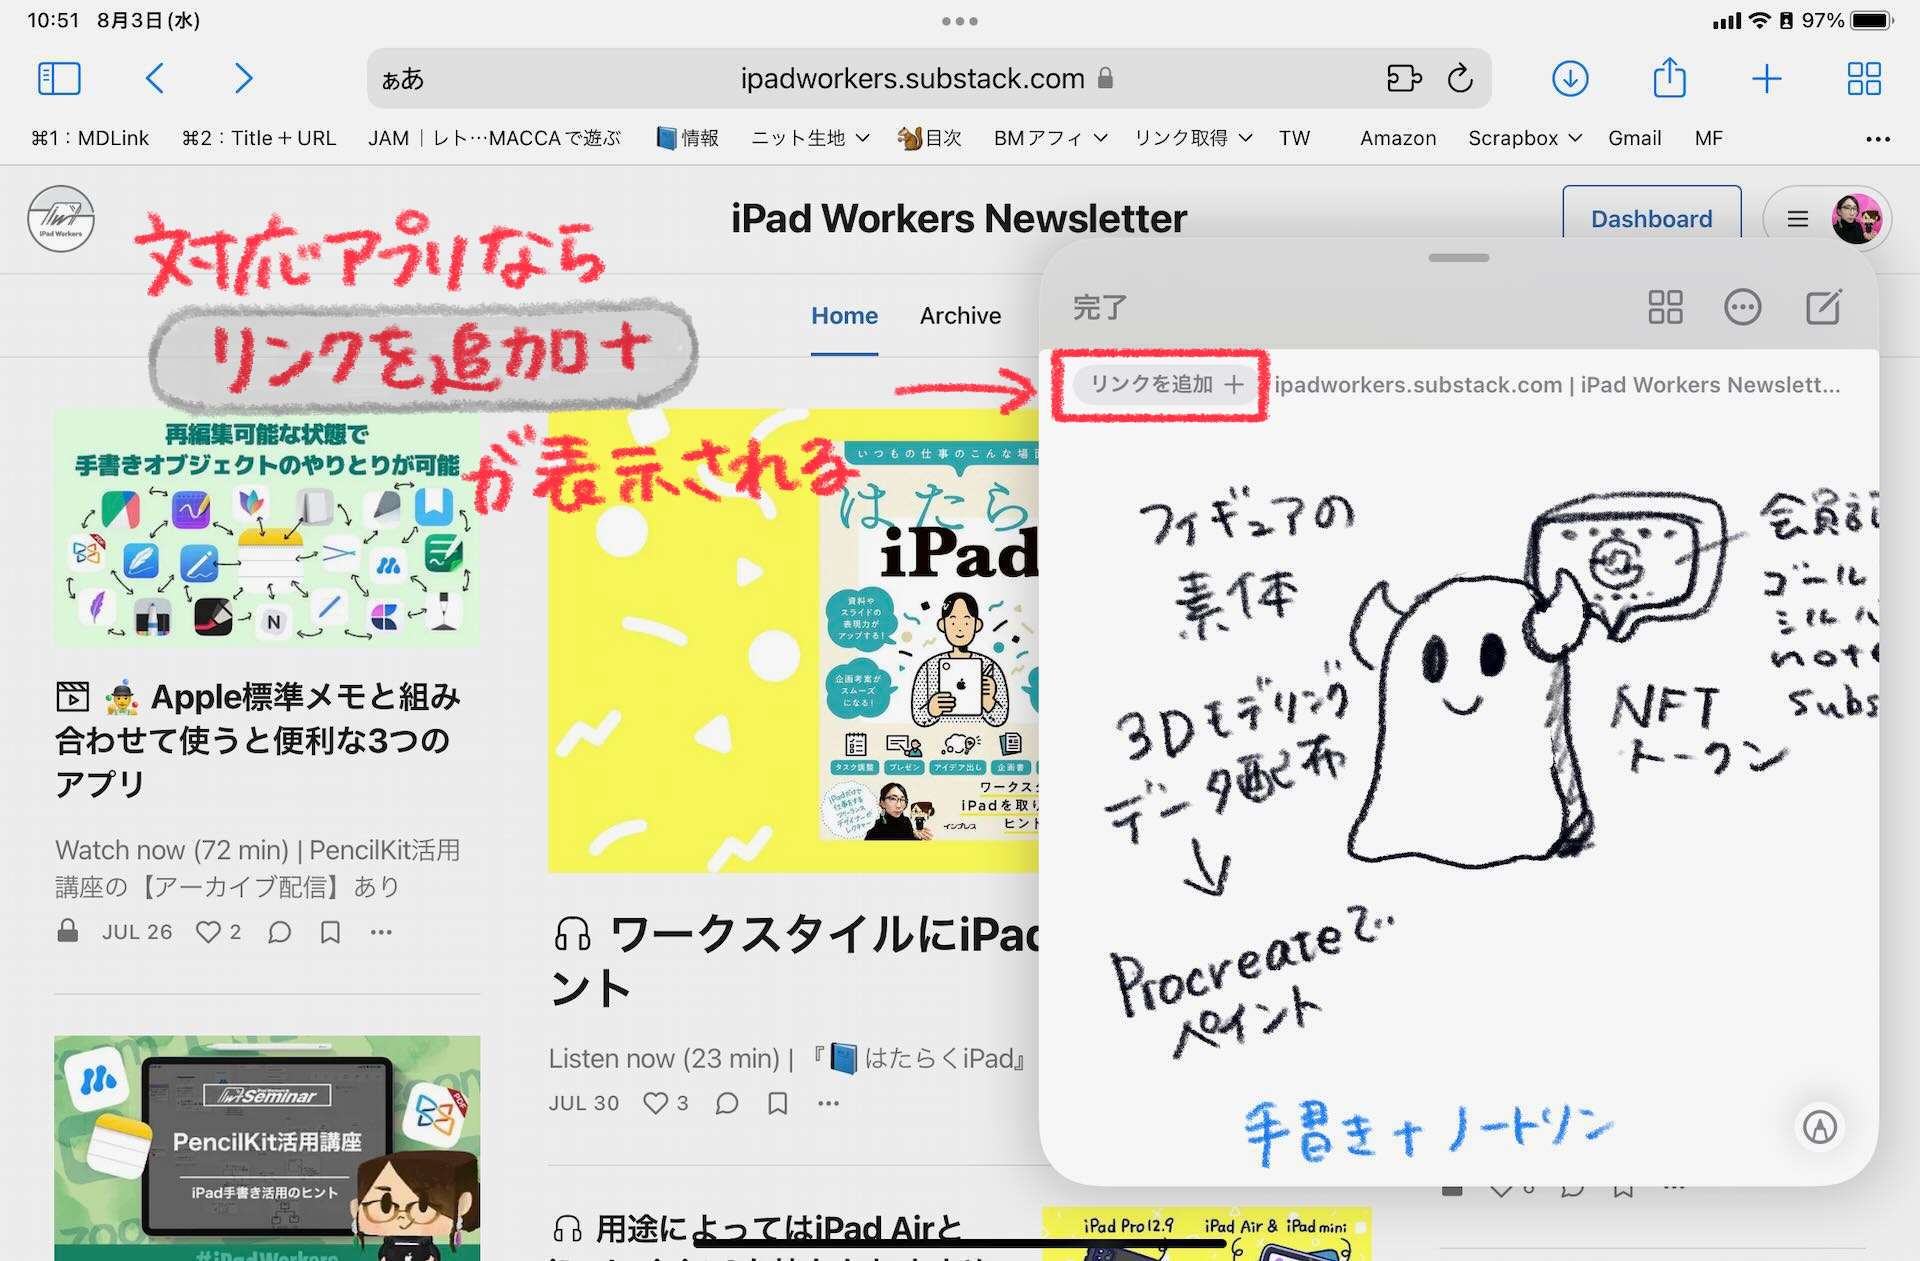Run the ⌘2 : Title + URL bookmarklet
This screenshot has height=1261, width=1920.
pos(259,138)
